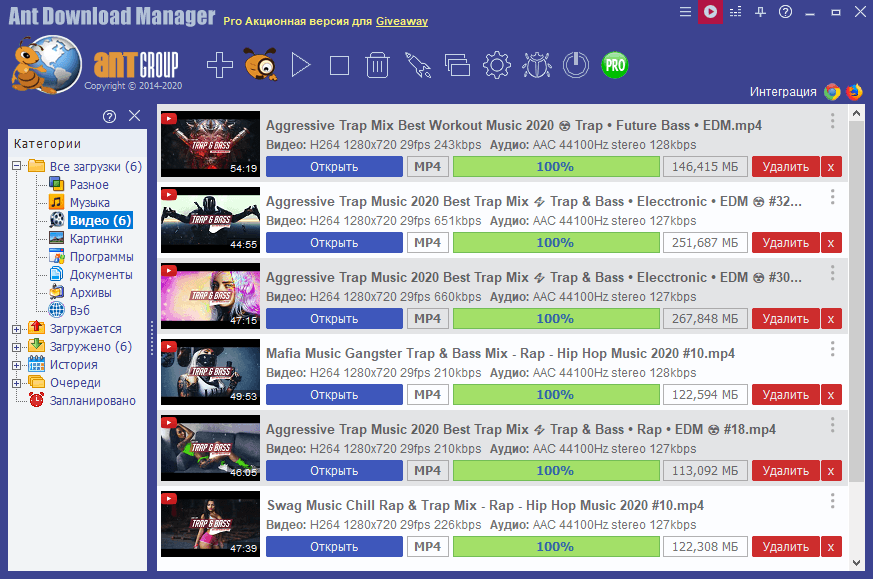The width and height of the screenshot is (873, 579).
Task: Open the three-dot menu of the first download
Action: (x=830, y=121)
